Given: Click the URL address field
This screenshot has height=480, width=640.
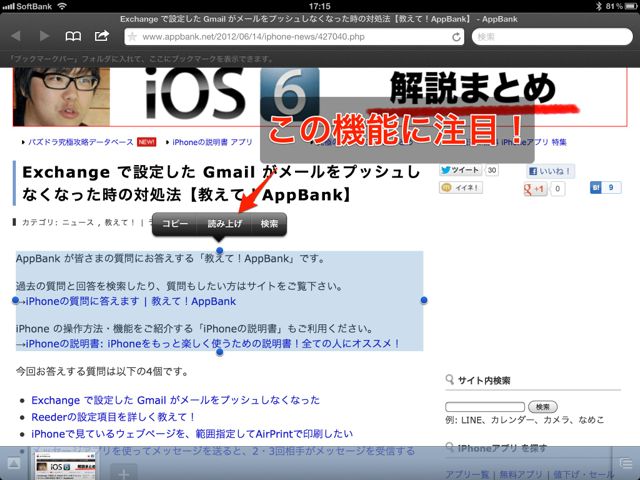Looking at the screenshot, I should [295, 37].
